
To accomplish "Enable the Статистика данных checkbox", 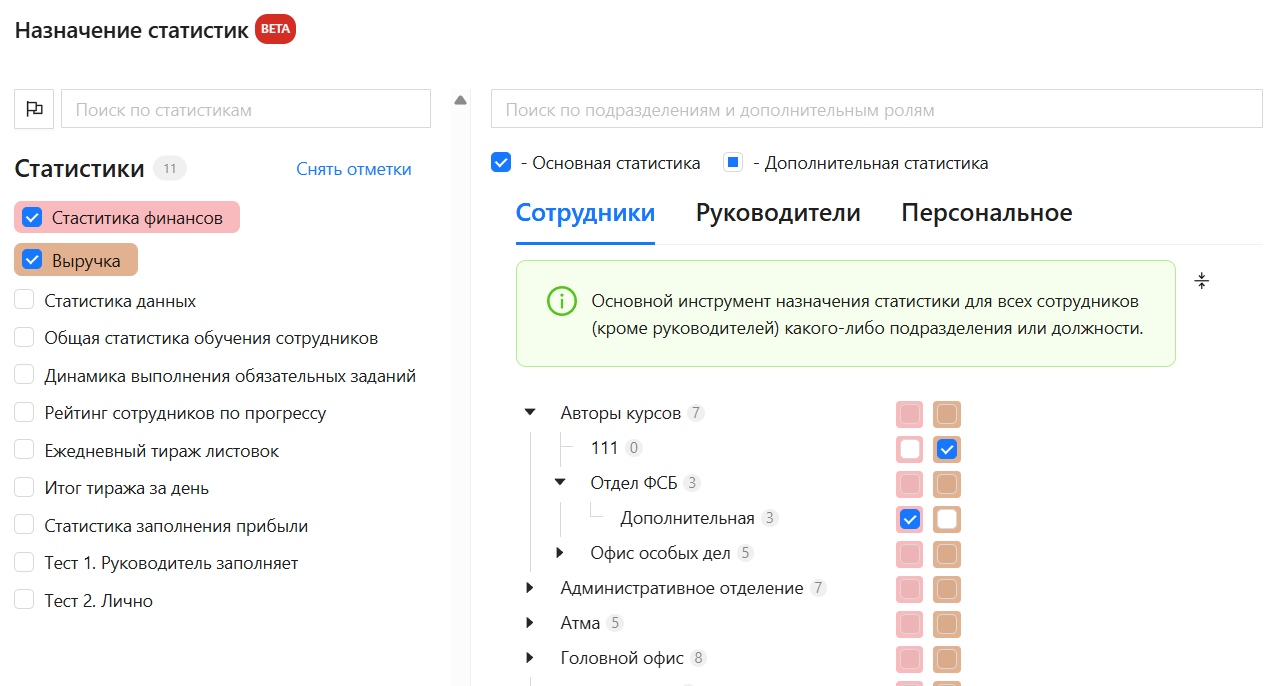I will [x=25, y=300].
